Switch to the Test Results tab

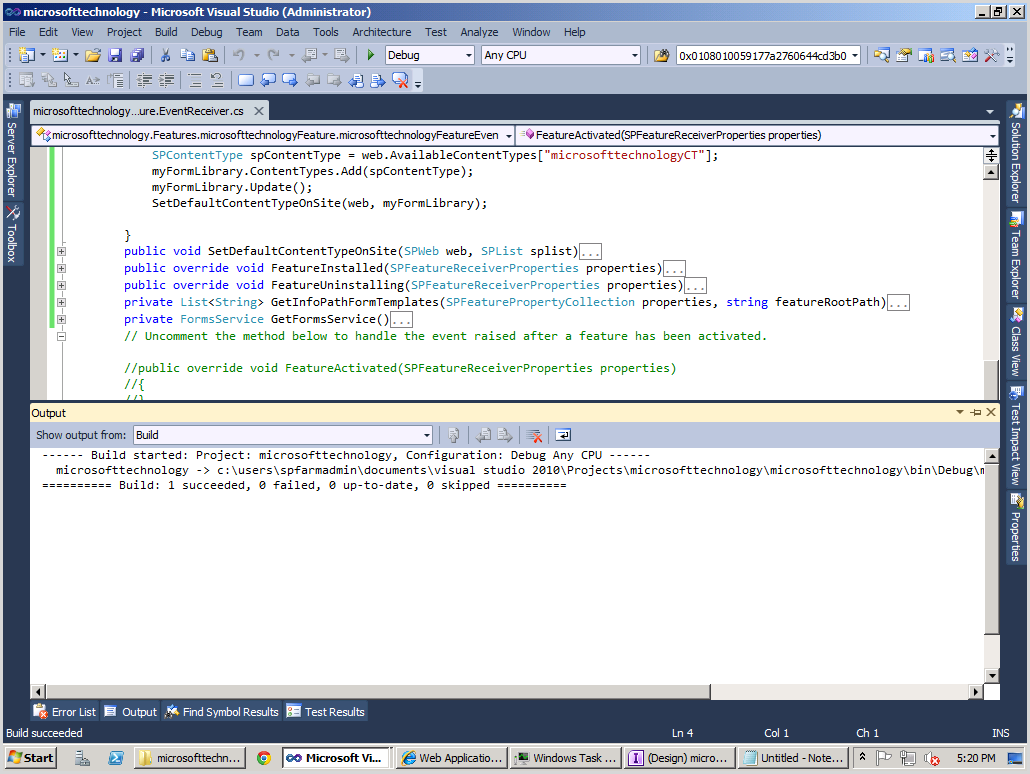point(326,712)
